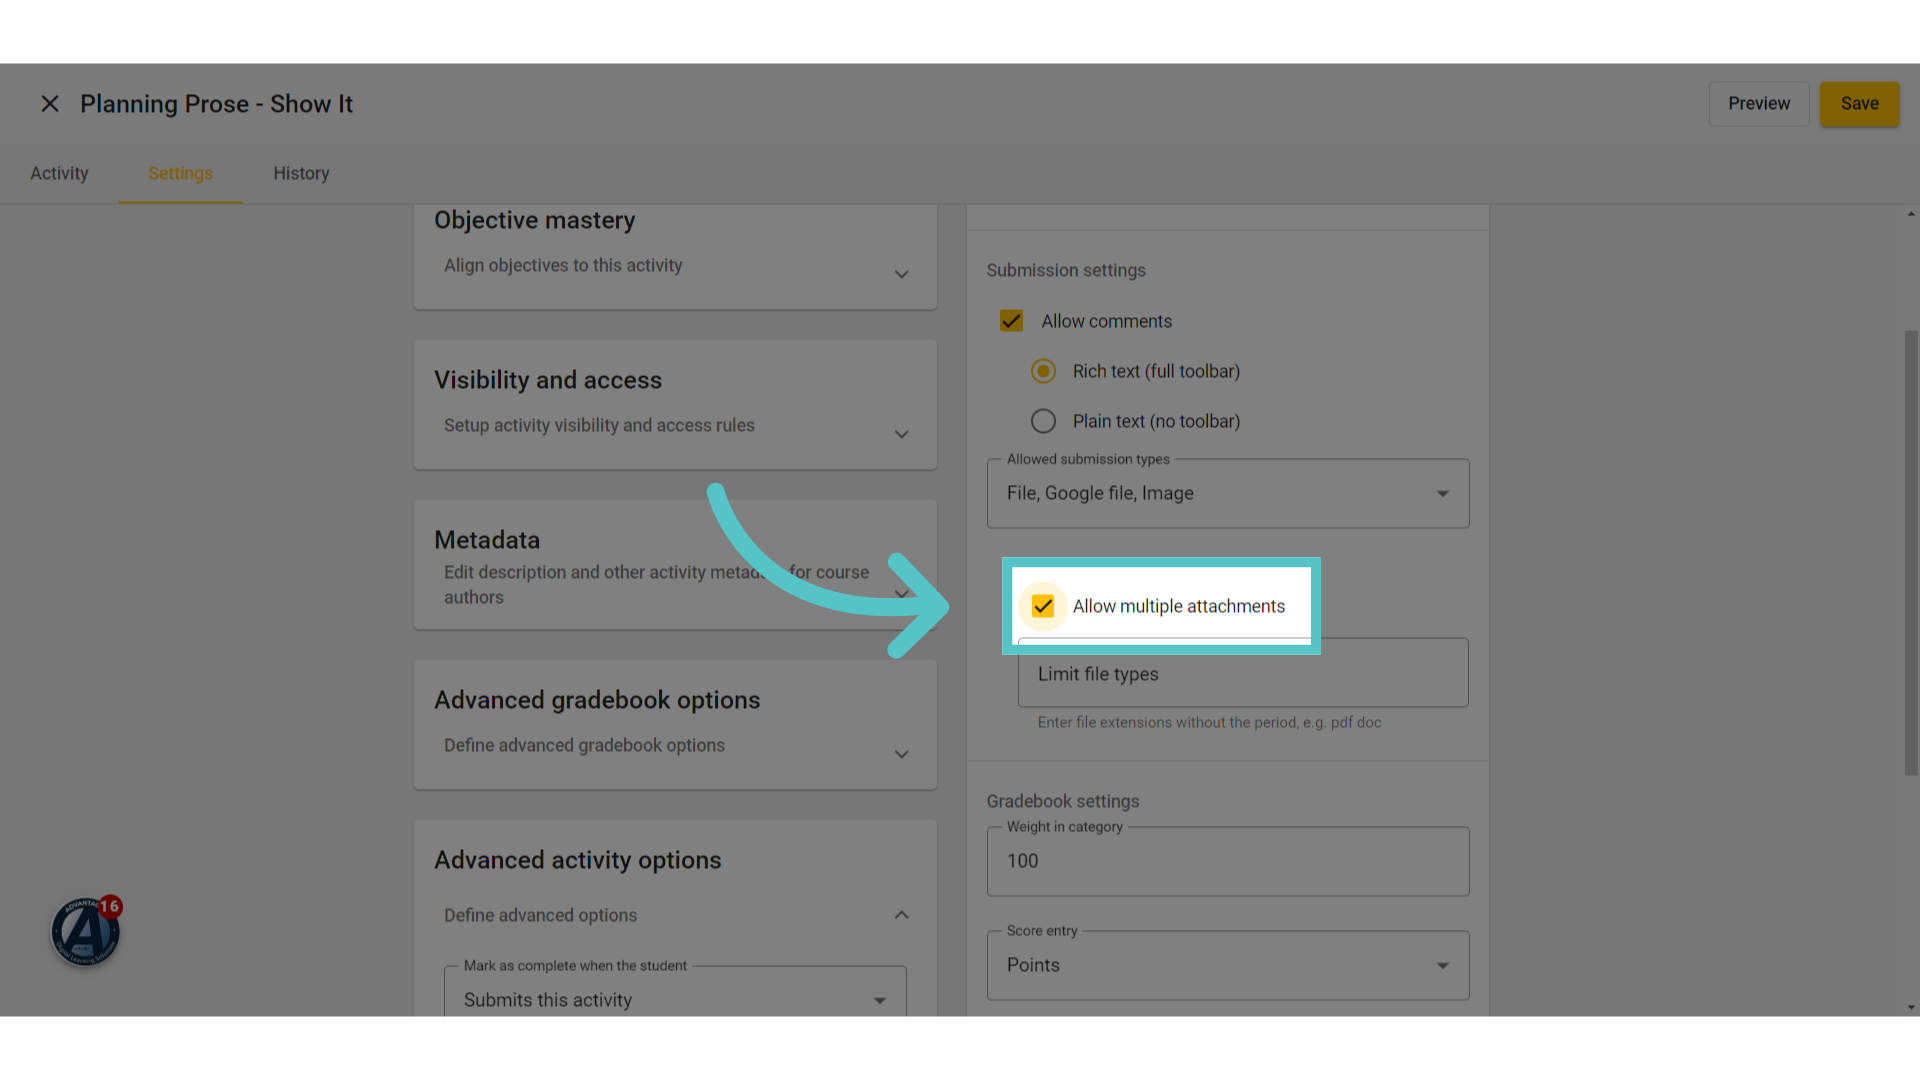Expand the Visibility and access section chevron
This screenshot has width=1920, height=1080.
coord(901,434)
